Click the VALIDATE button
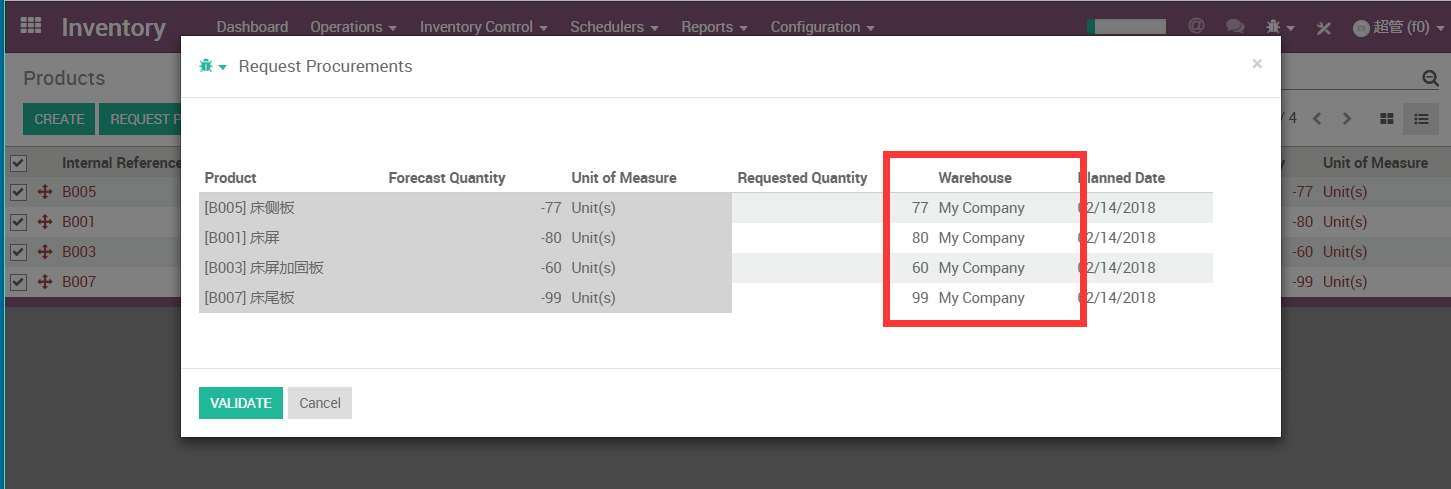Image resolution: width=1451 pixels, height=489 pixels. 240,403
